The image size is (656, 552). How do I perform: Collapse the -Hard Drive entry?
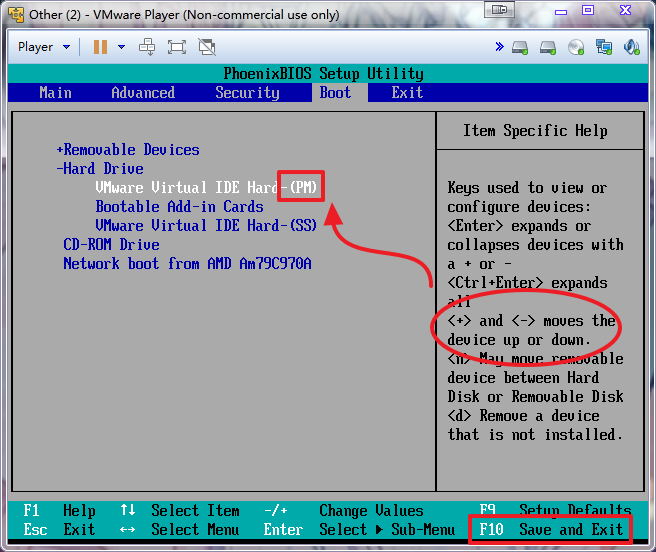(100, 169)
